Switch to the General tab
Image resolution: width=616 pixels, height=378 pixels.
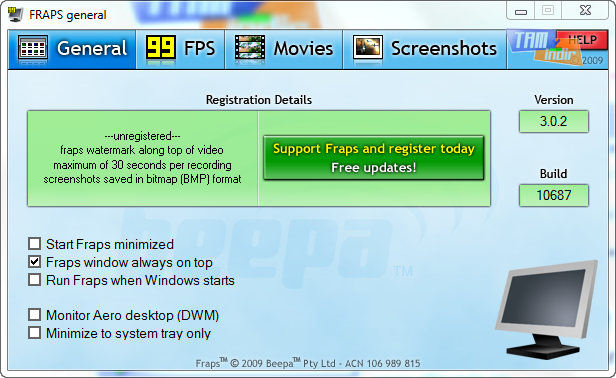72,49
